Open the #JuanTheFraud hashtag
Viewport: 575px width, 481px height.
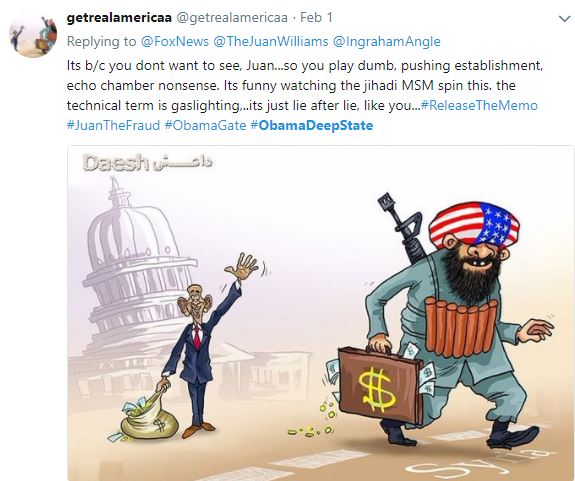(x=113, y=125)
